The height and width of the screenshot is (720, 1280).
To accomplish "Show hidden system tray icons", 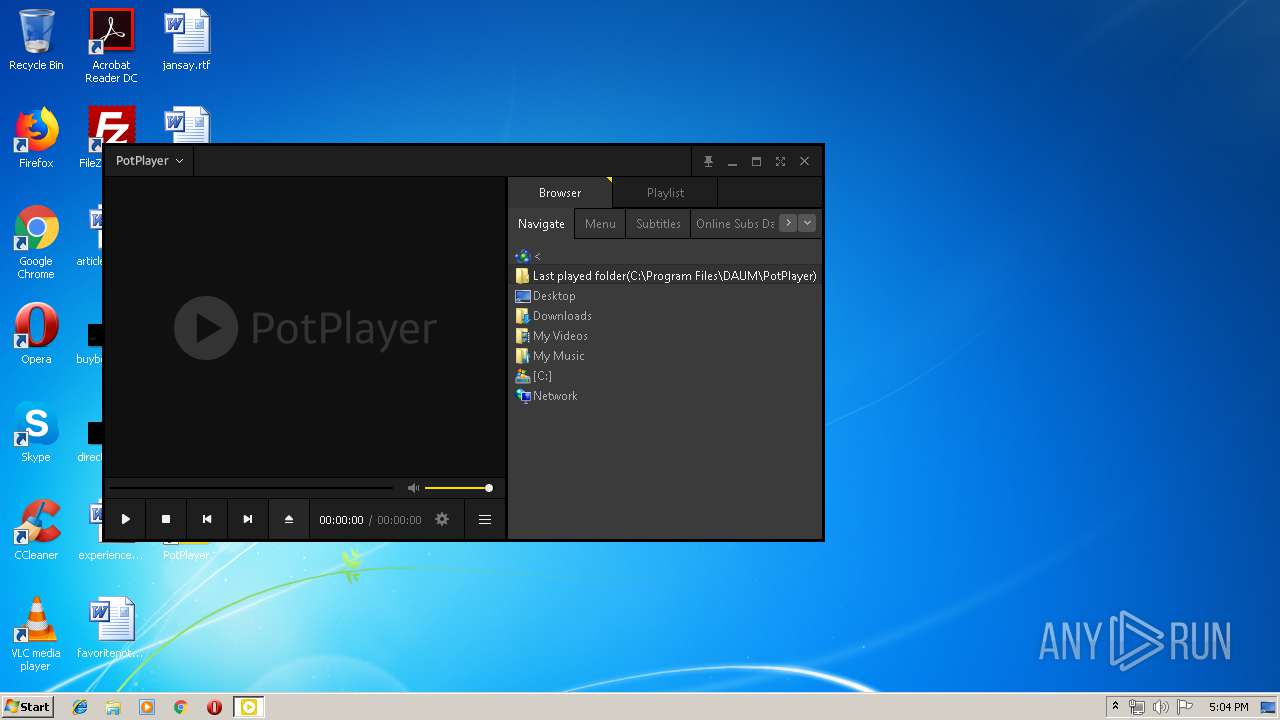I will 1115,707.
